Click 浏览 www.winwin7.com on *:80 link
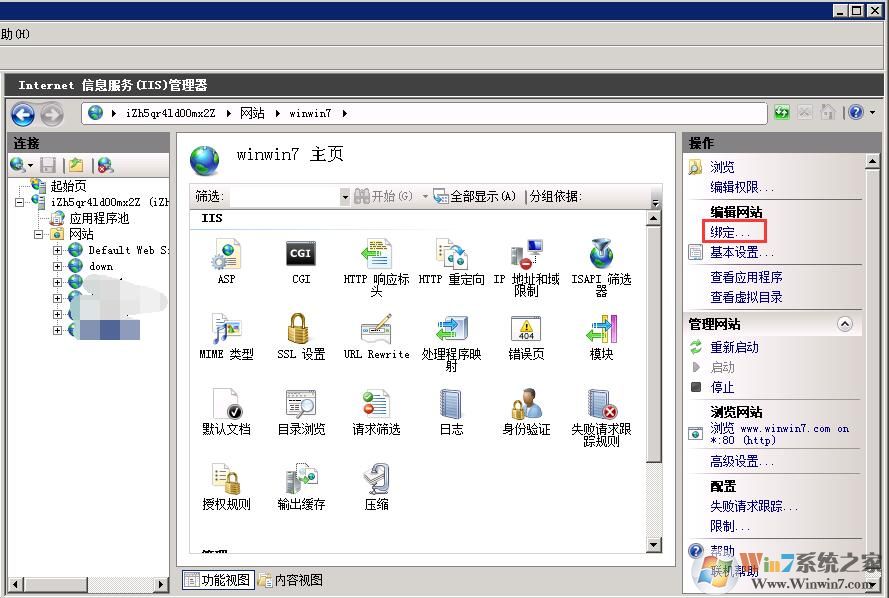Image resolution: width=889 pixels, height=598 pixels. (780, 434)
